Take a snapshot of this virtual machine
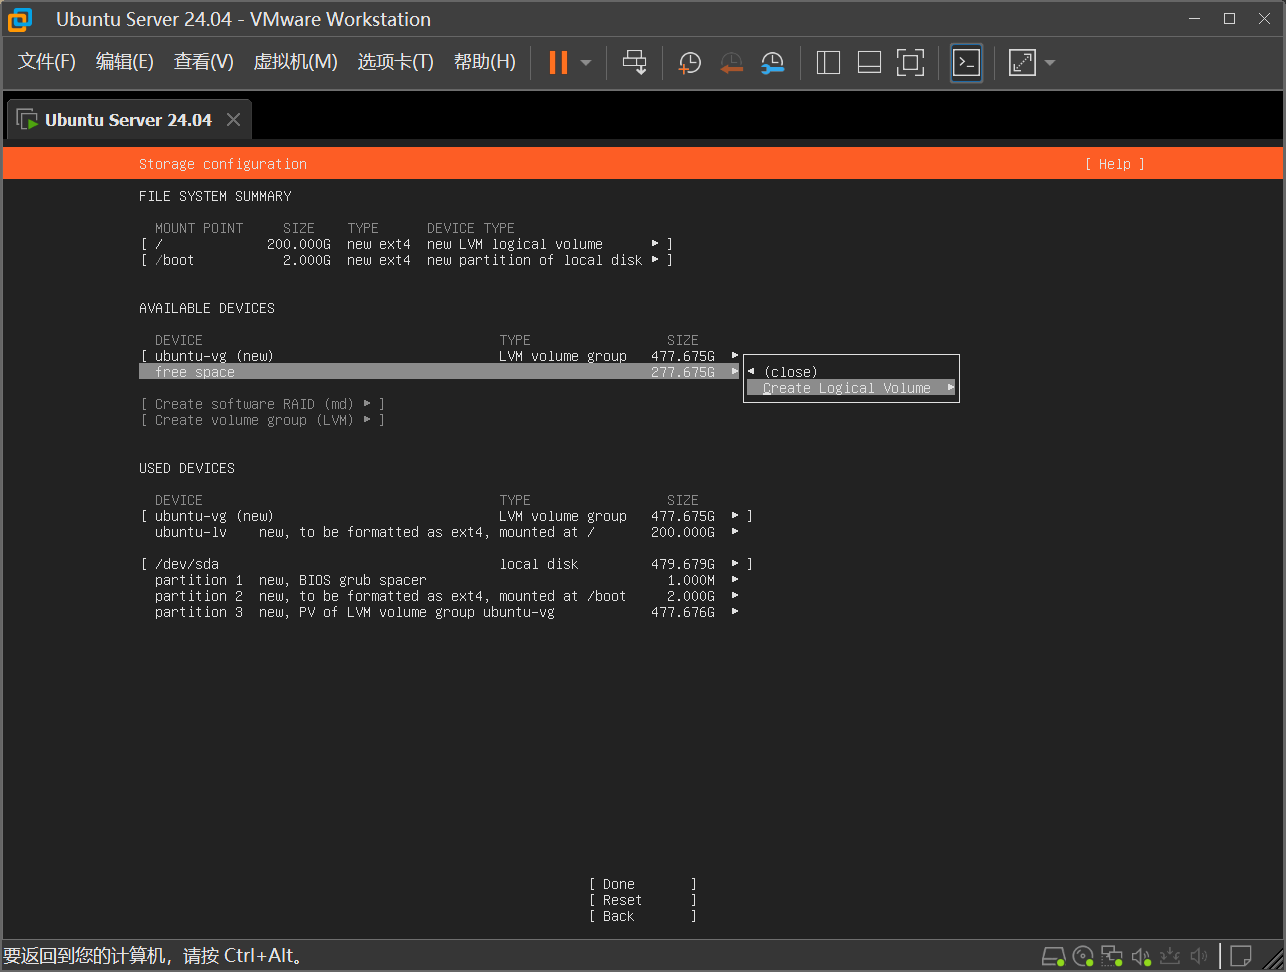The height and width of the screenshot is (972, 1286). click(690, 63)
